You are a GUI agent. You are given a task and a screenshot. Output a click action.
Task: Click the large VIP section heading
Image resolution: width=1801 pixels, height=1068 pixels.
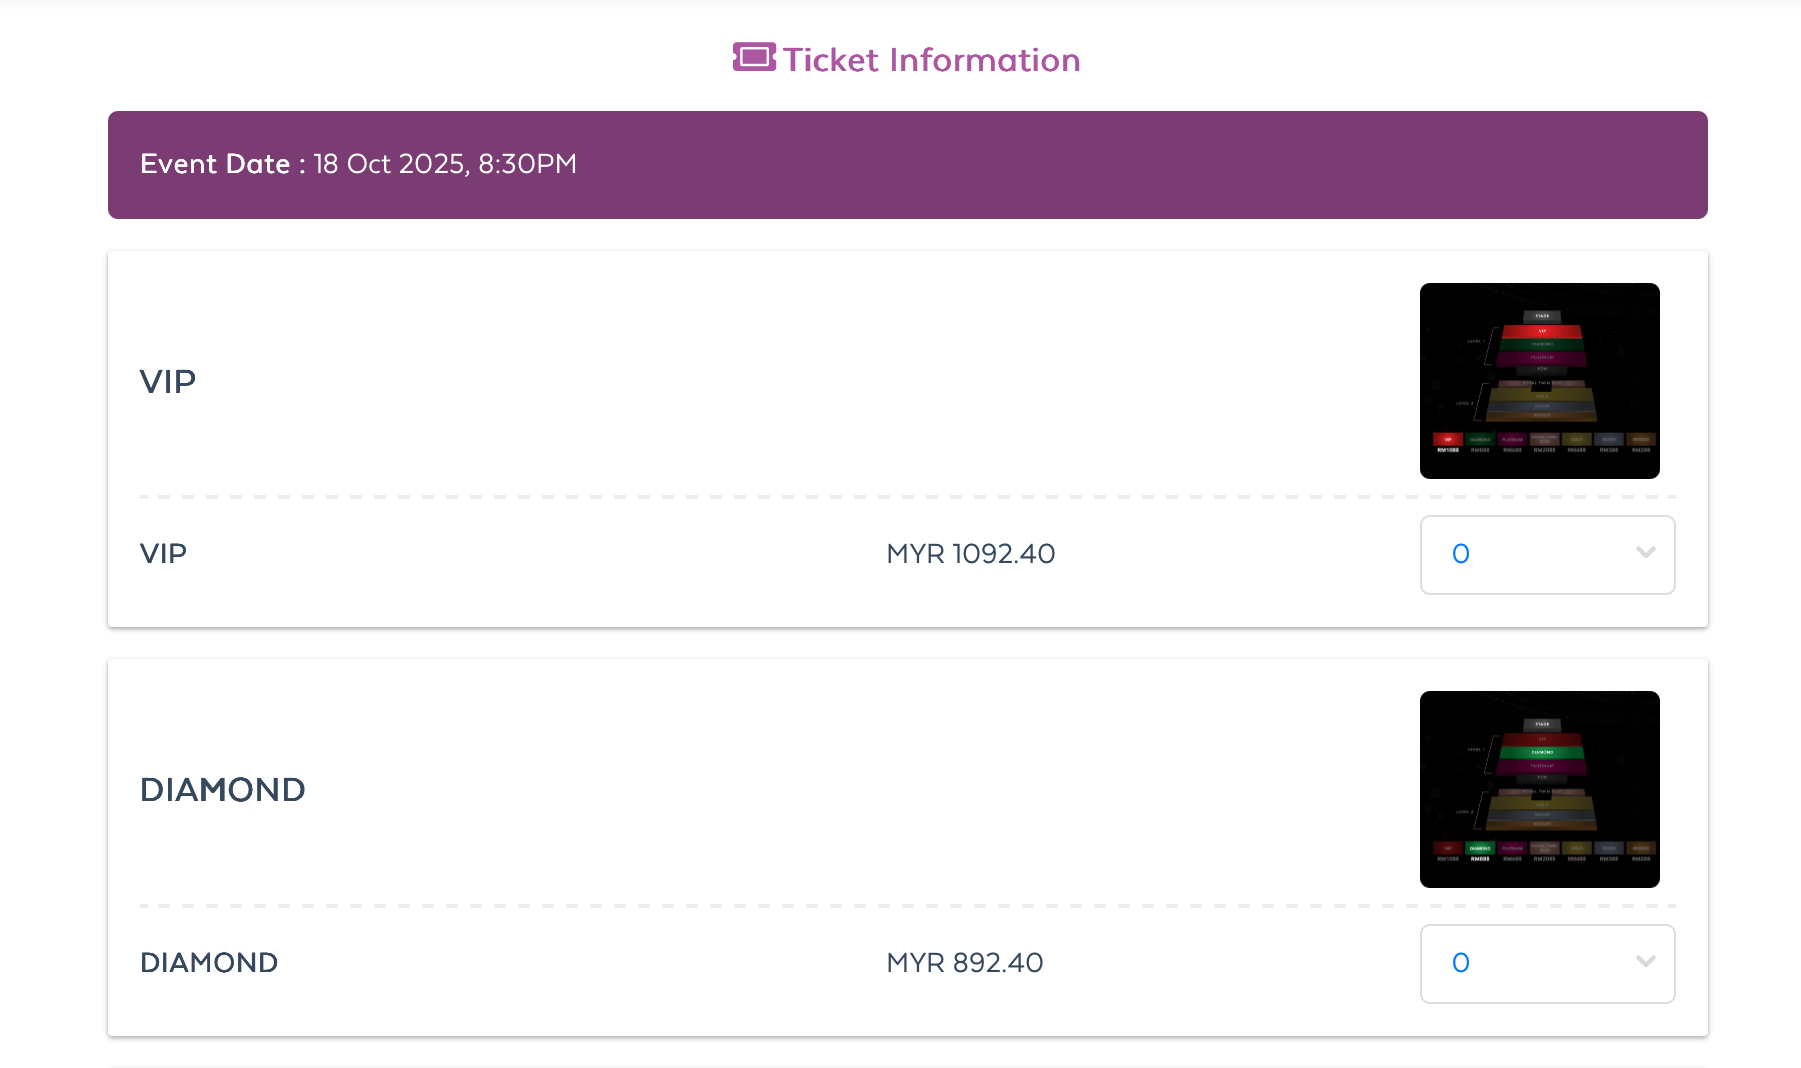point(168,381)
